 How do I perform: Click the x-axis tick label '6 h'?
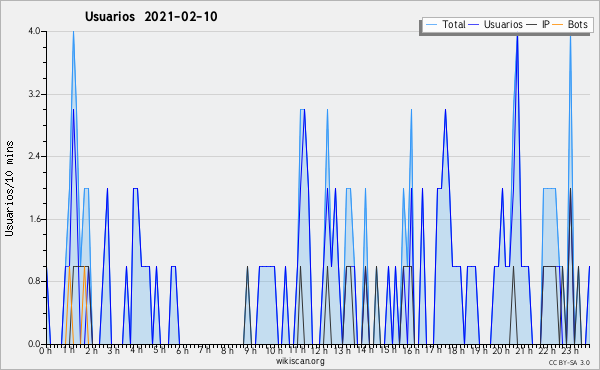[x=182, y=351]
